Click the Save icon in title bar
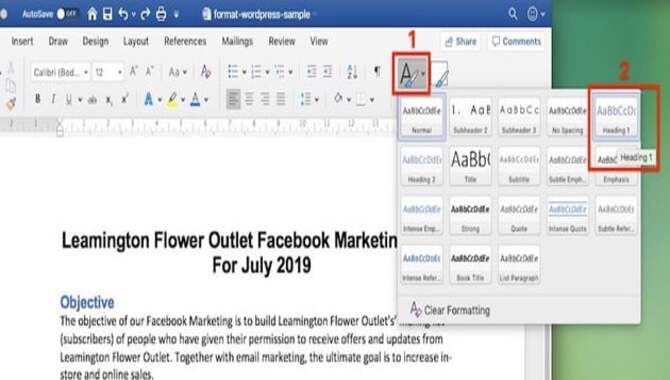The image size is (670, 380). pos(108,14)
